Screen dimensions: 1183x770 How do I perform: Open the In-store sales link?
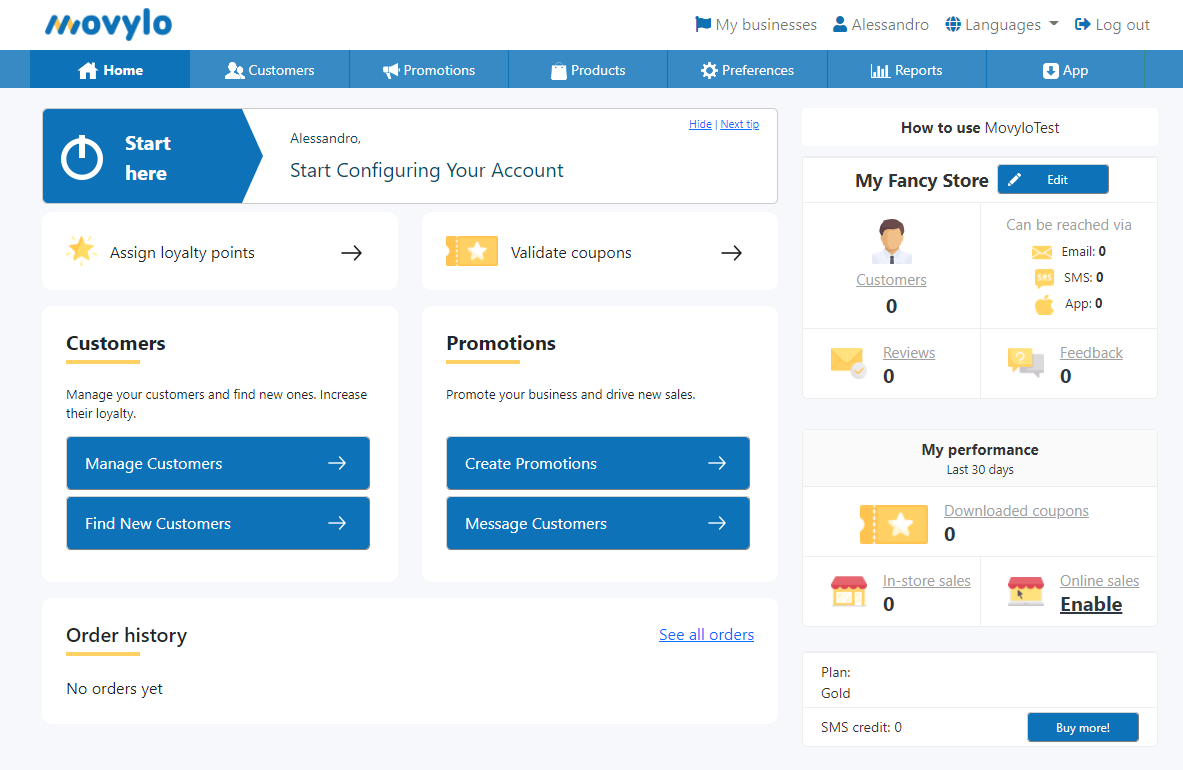click(926, 581)
